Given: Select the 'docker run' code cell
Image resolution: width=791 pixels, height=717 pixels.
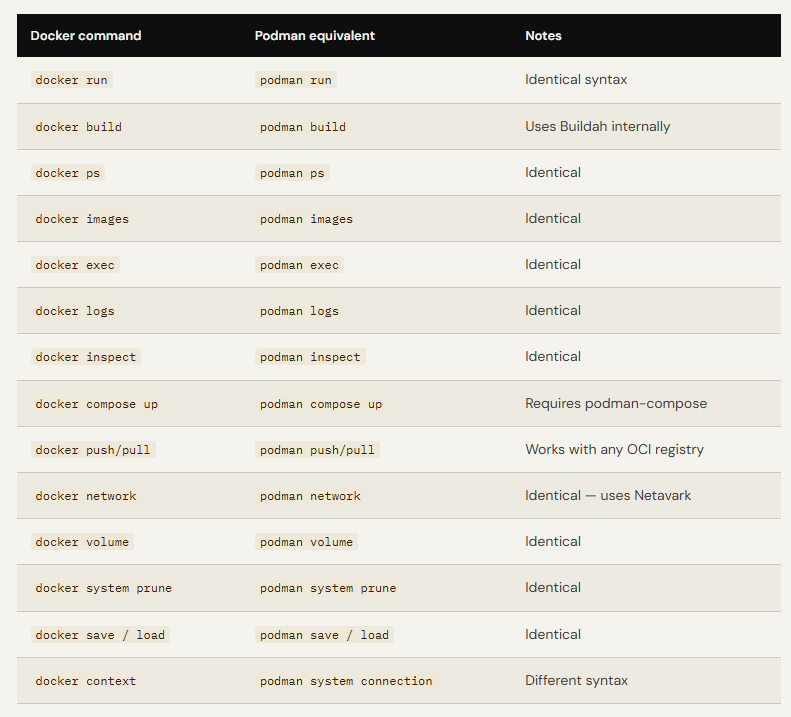Looking at the screenshot, I should (x=72, y=80).
